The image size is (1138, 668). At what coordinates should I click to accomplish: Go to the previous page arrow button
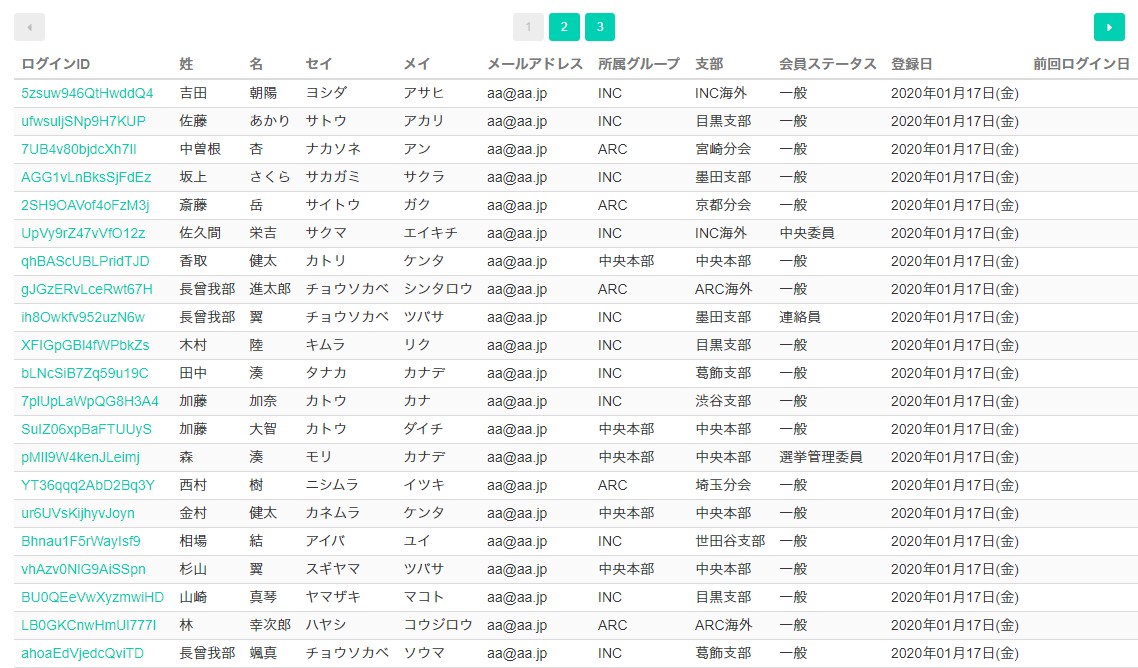[30, 27]
